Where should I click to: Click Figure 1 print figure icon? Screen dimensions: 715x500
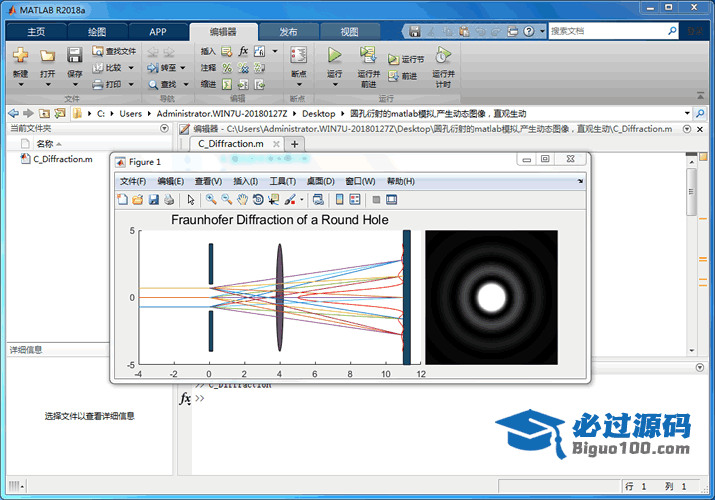(169, 200)
